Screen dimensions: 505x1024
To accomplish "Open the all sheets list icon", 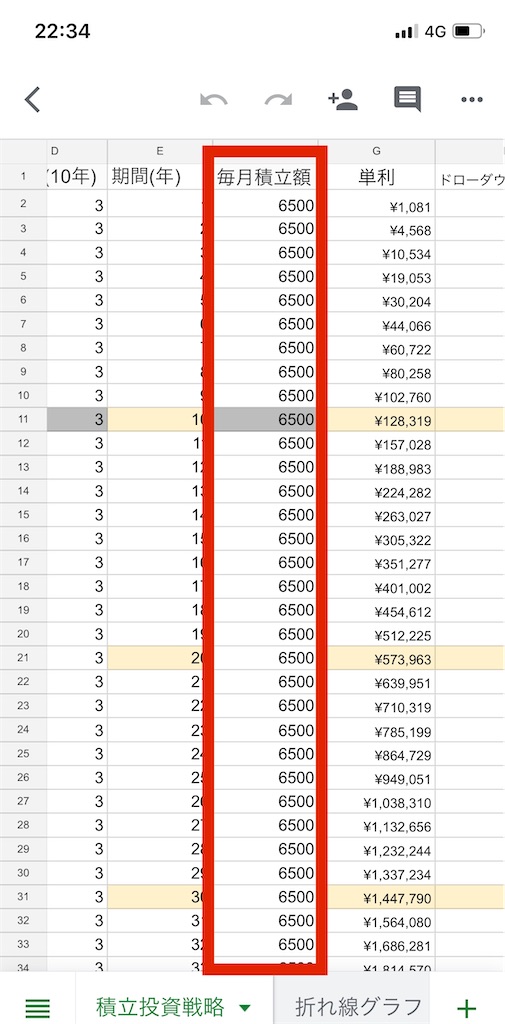I will [37, 1008].
